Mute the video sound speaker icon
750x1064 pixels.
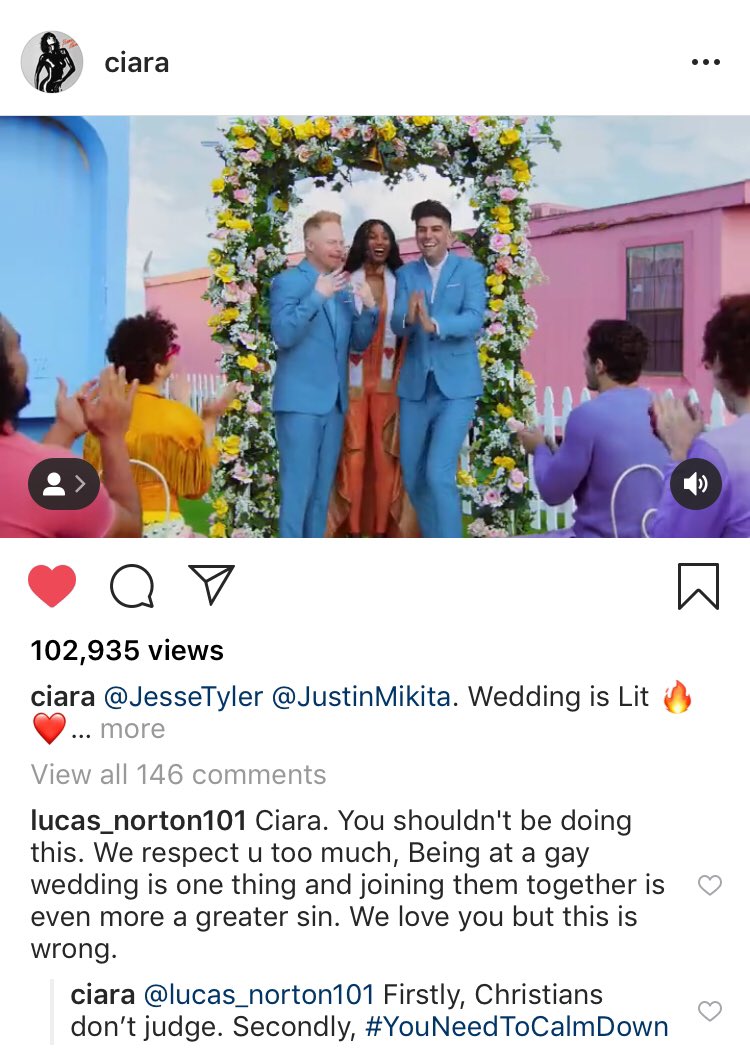[x=696, y=484]
